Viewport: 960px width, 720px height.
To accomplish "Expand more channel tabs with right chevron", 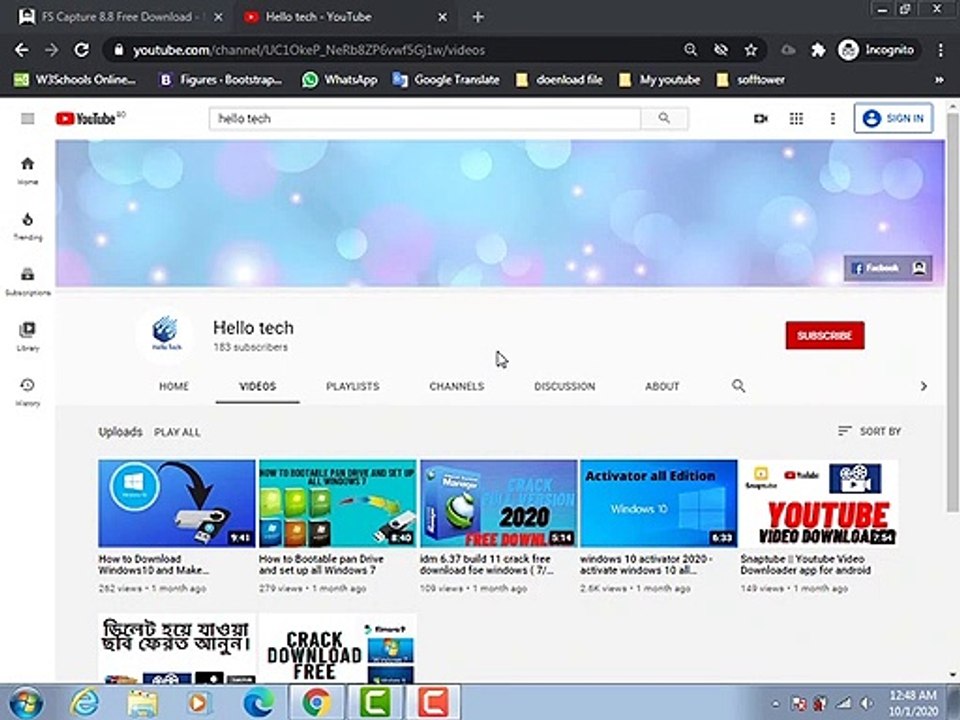I will coord(923,386).
